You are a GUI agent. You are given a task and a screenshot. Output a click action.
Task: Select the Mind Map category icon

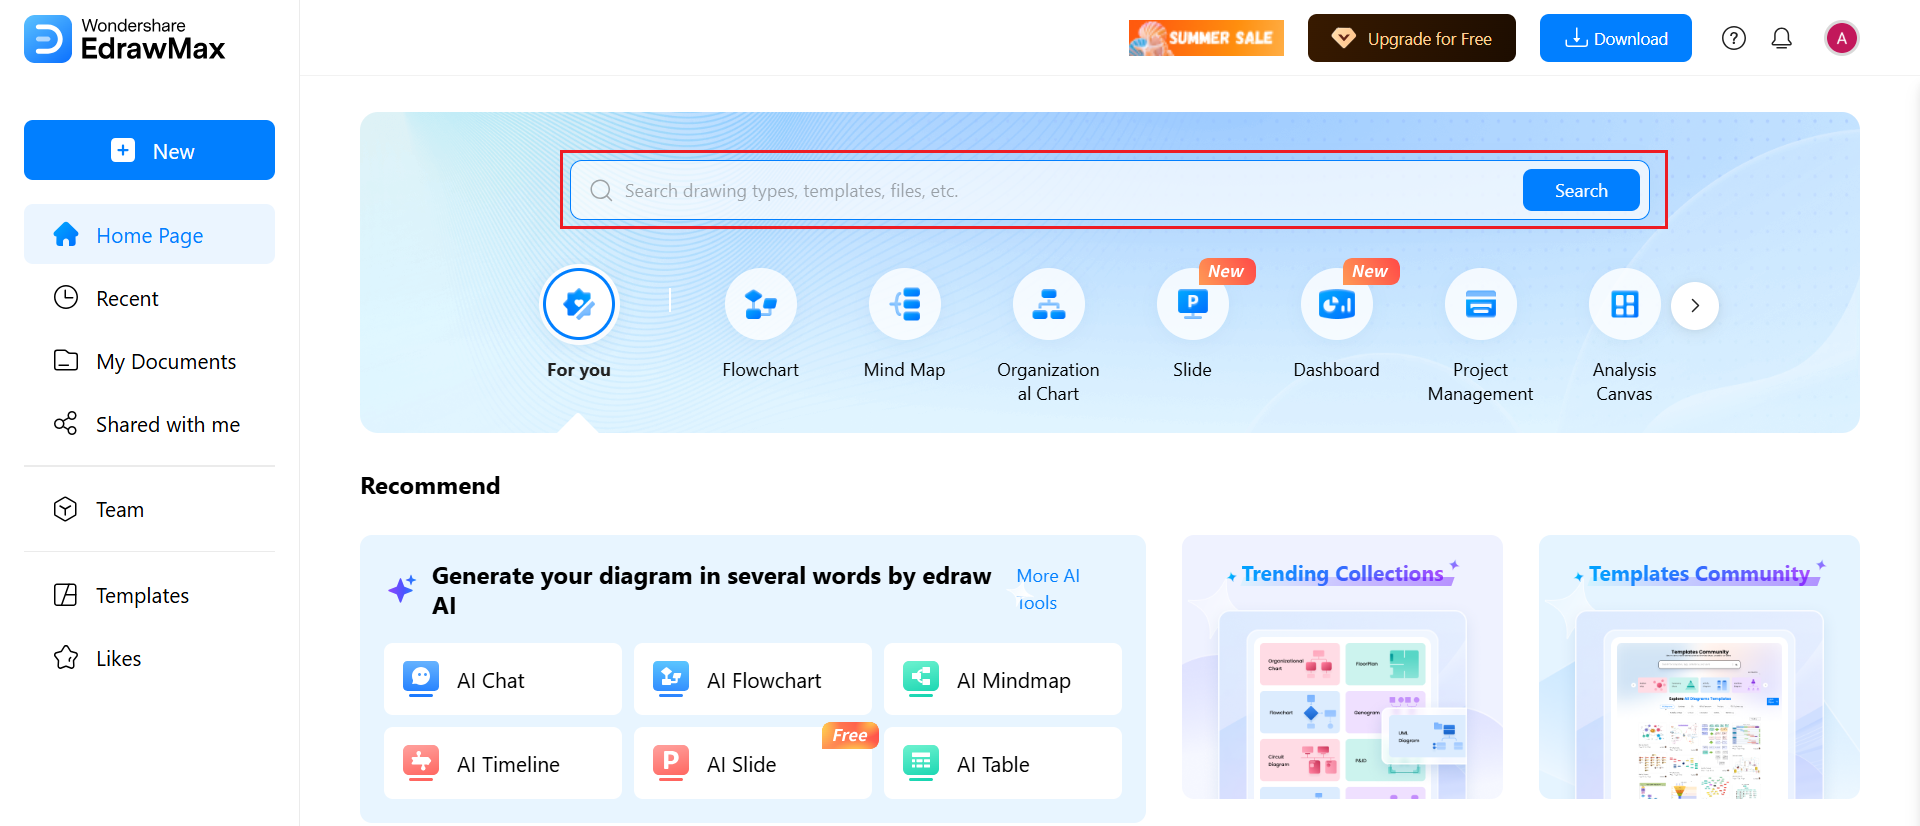click(905, 304)
